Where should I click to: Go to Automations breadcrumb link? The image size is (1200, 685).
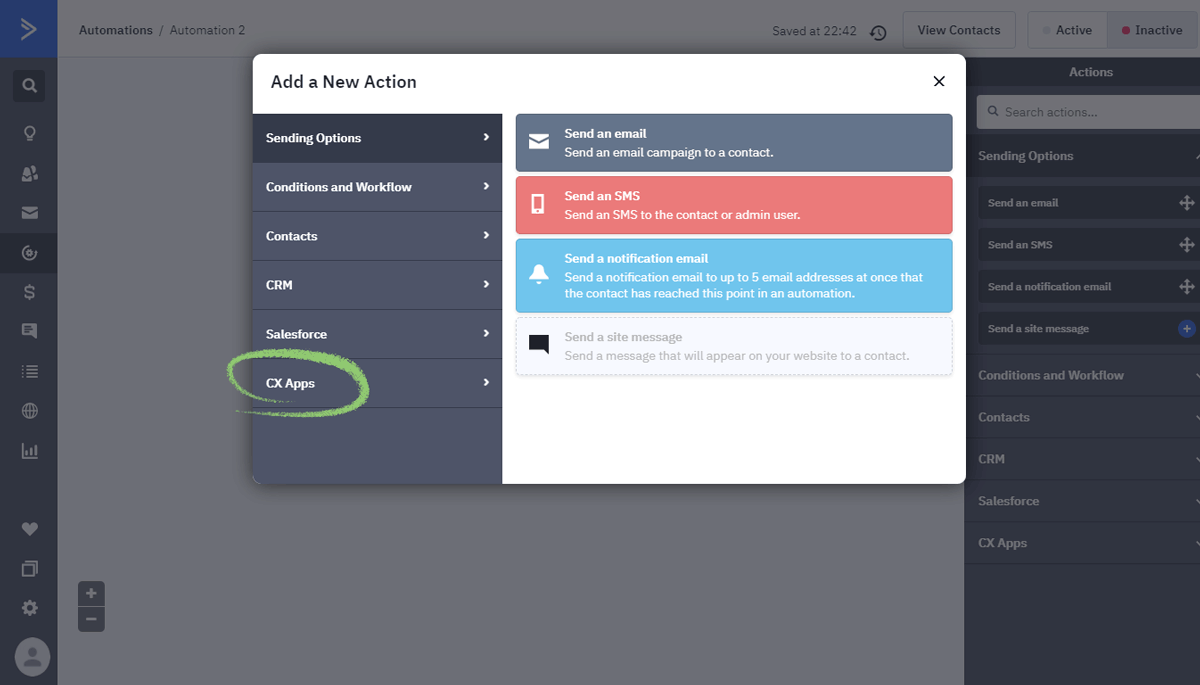[x=116, y=30]
